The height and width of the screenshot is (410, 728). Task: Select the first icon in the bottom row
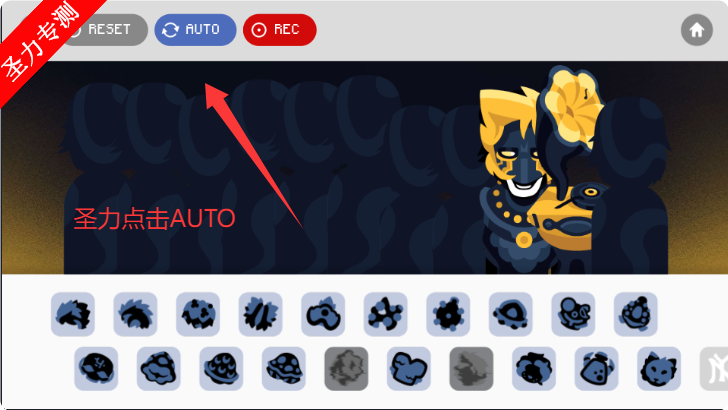96,369
